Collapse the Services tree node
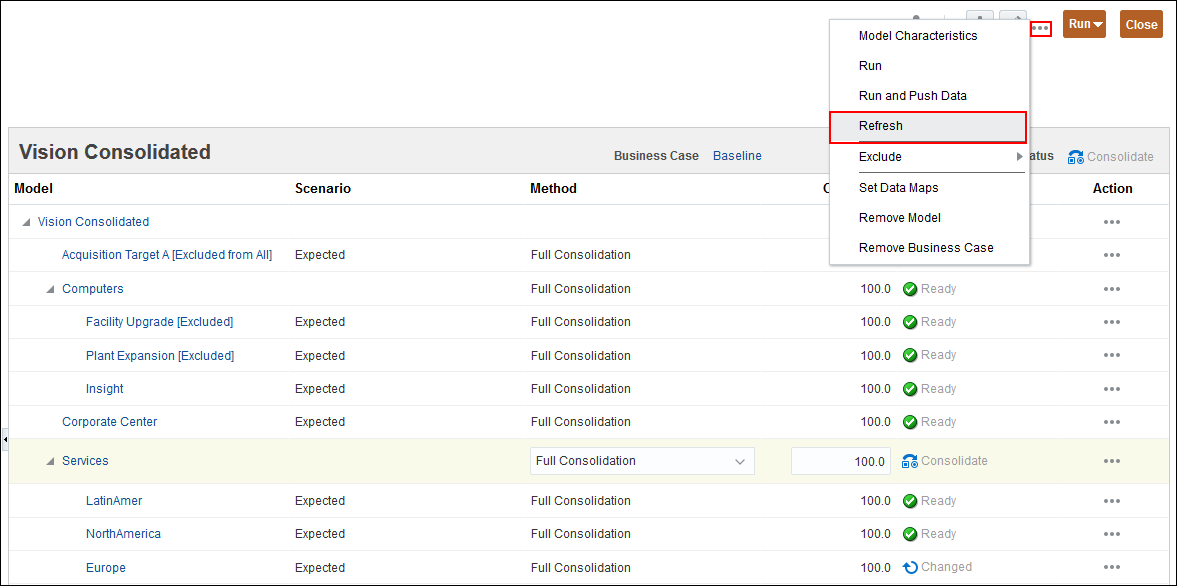This screenshot has width=1177, height=586. tap(50, 461)
